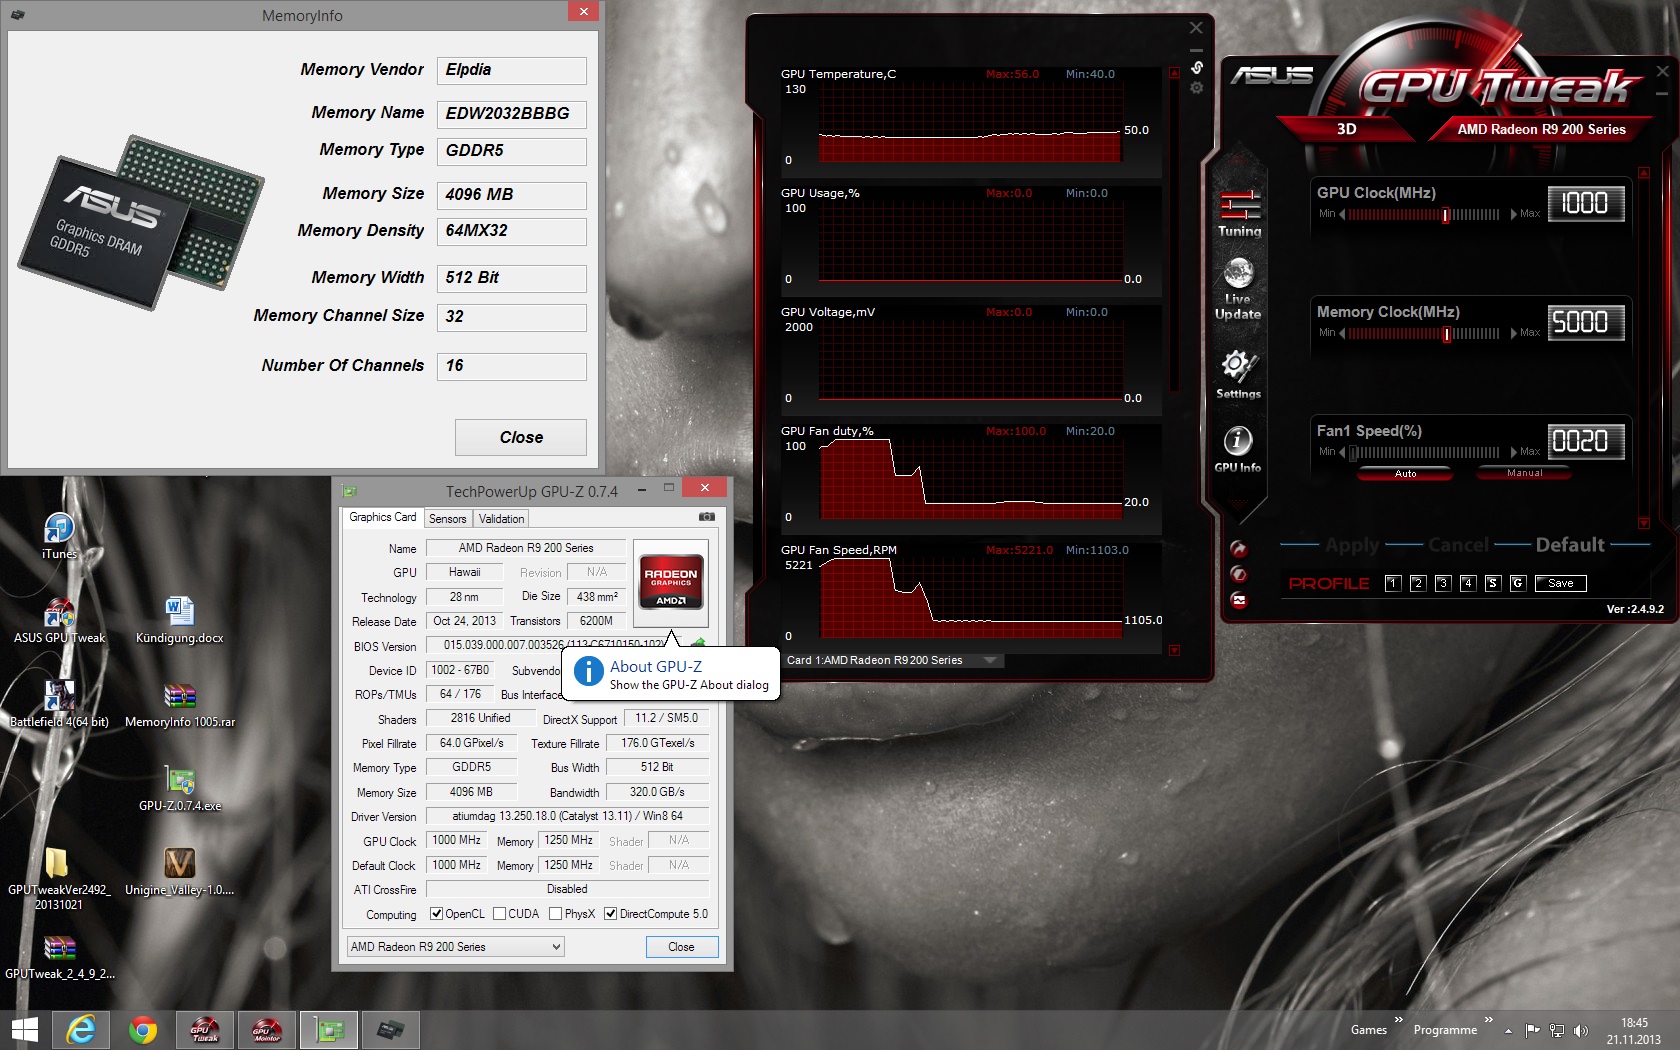1680x1050 pixels.
Task: Switch to the Graphics Card tab in GPU-Z
Action: tap(382, 517)
